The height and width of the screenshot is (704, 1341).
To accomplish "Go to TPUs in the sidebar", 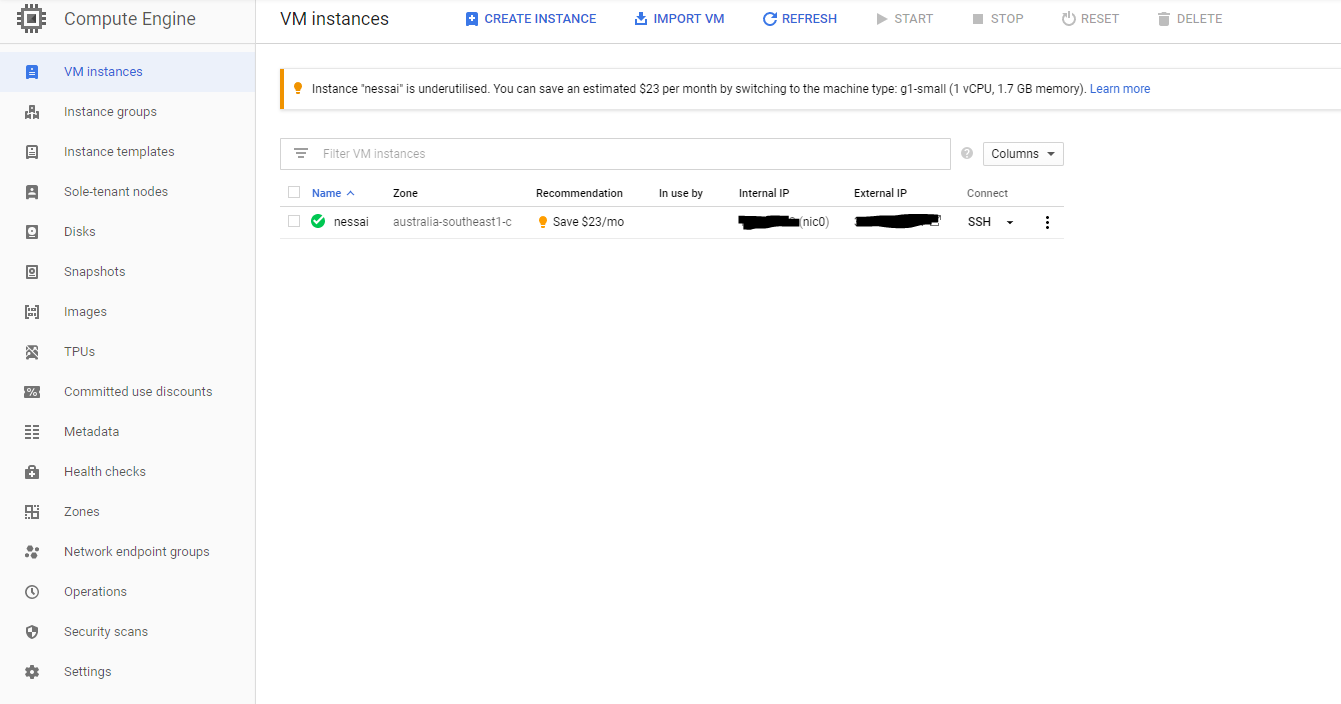I will [x=80, y=352].
